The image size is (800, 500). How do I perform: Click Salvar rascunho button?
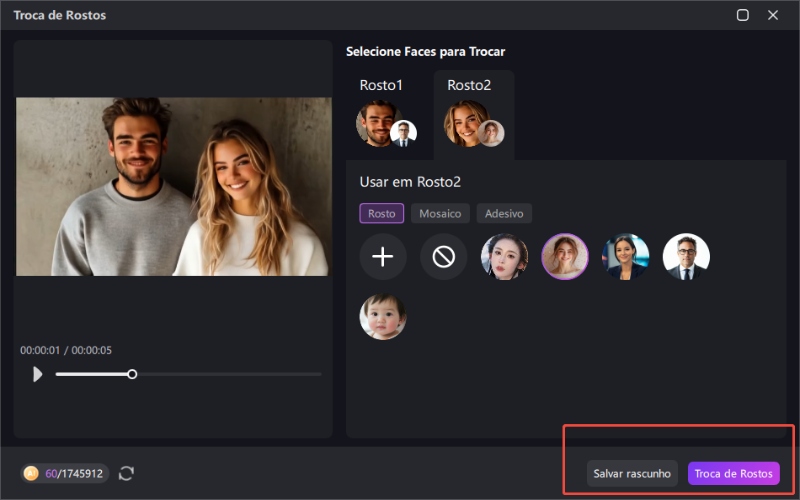(x=632, y=473)
